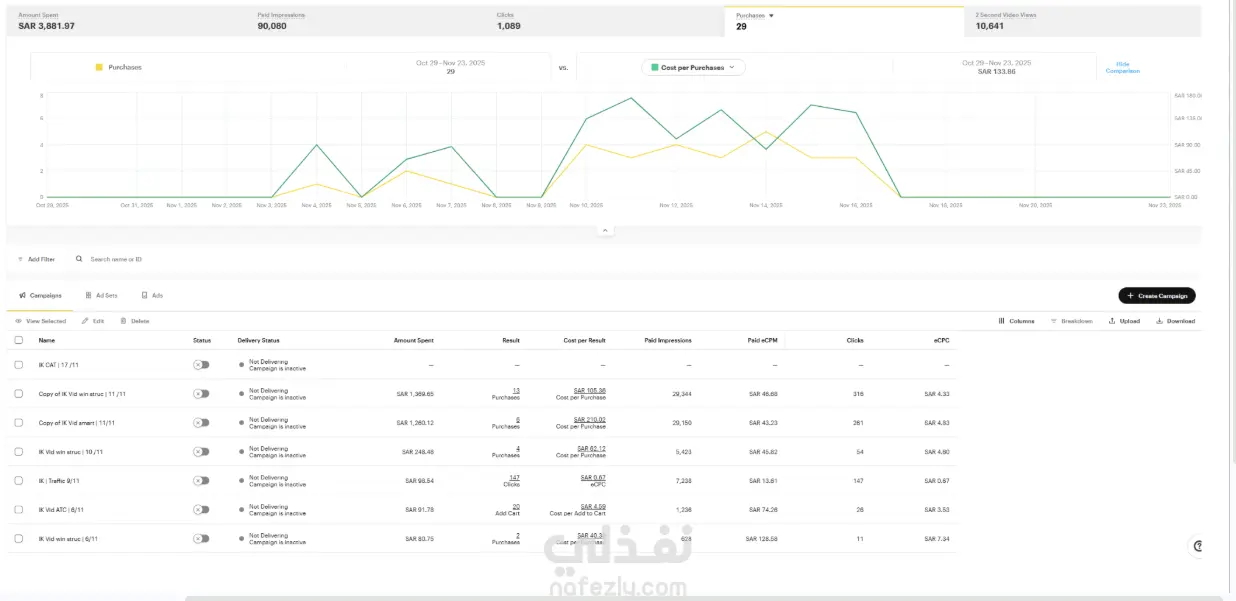This screenshot has width=1236, height=601.
Task: Click the search magnifier icon
Action: (79, 259)
